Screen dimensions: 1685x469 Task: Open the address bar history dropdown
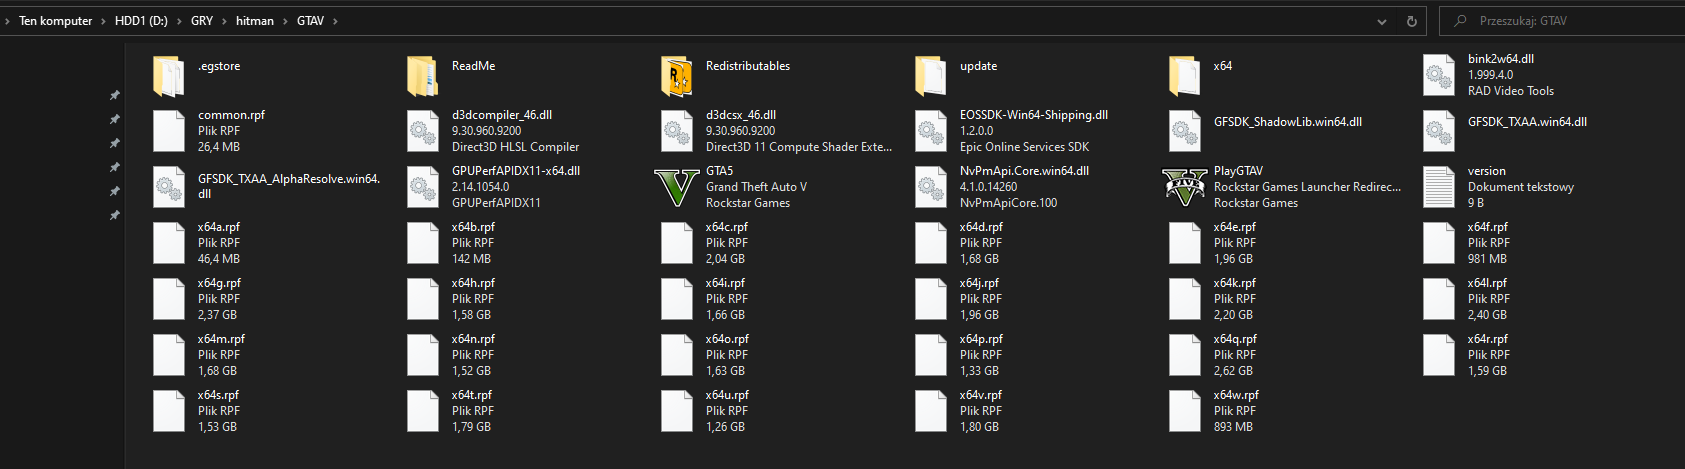click(1382, 21)
